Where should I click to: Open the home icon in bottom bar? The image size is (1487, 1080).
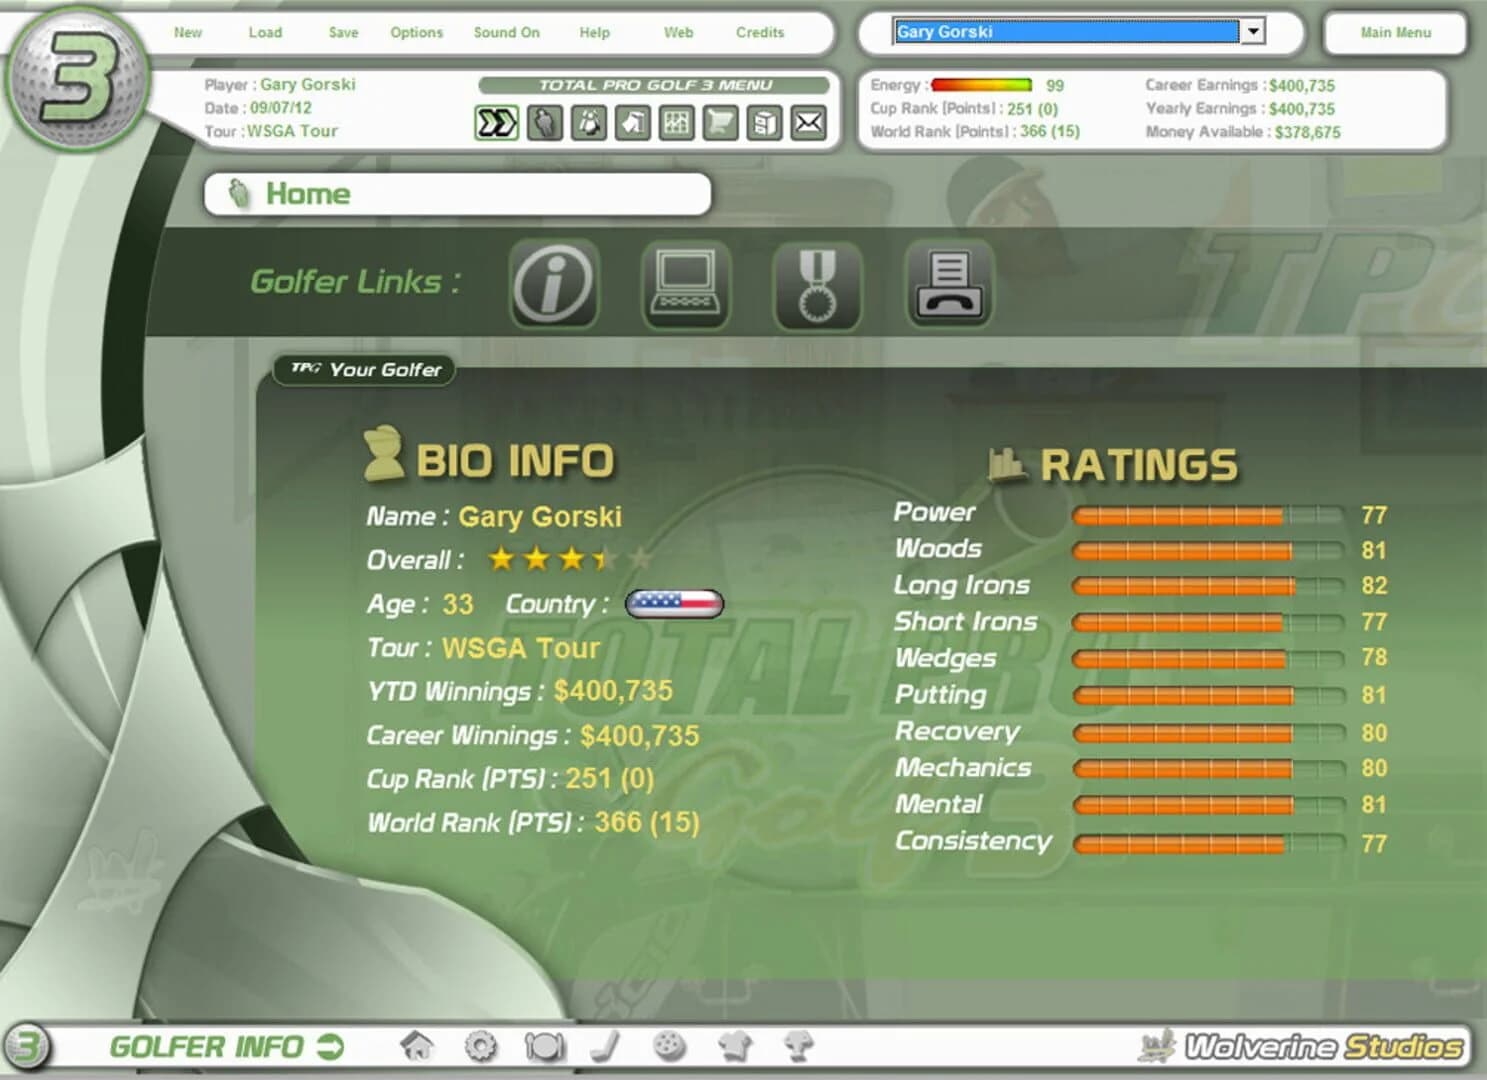(416, 1045)
